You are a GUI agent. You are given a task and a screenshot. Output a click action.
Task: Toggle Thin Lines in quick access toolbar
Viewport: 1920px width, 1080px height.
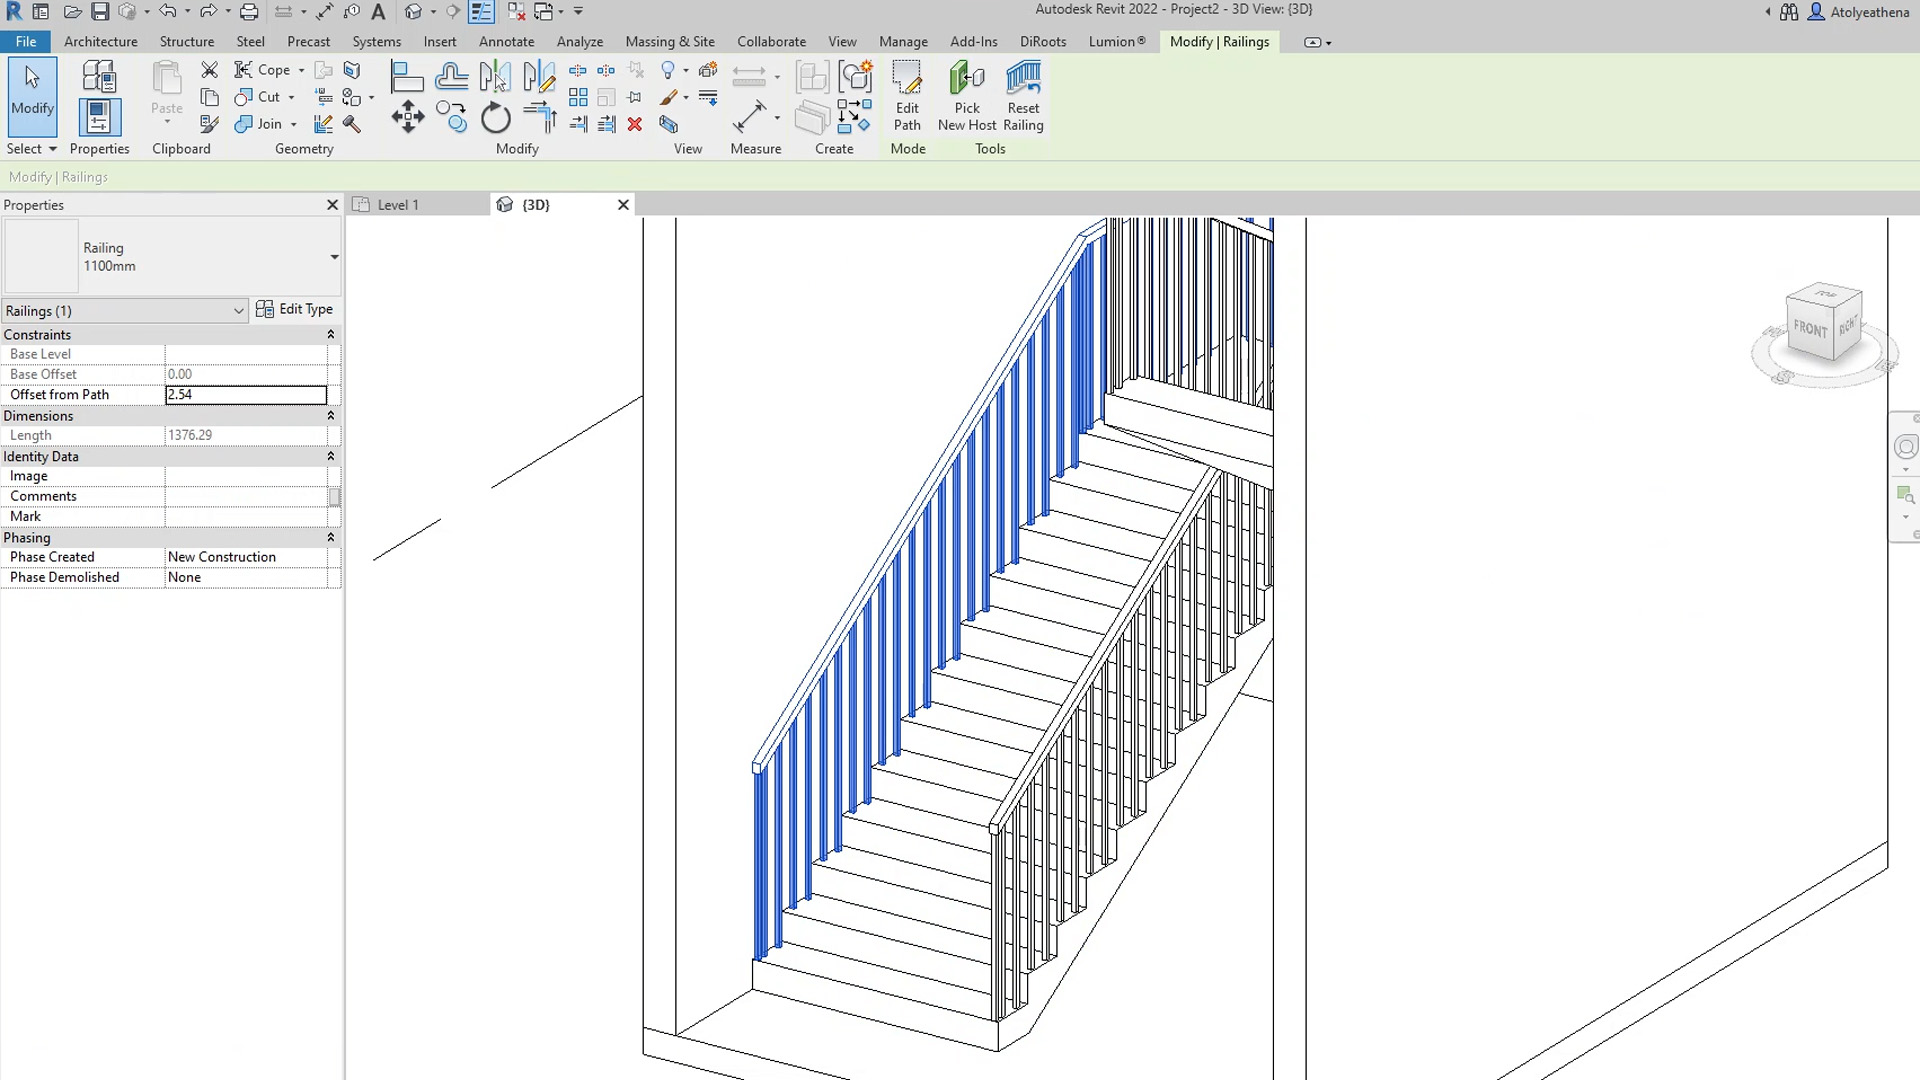pos(481,12)
